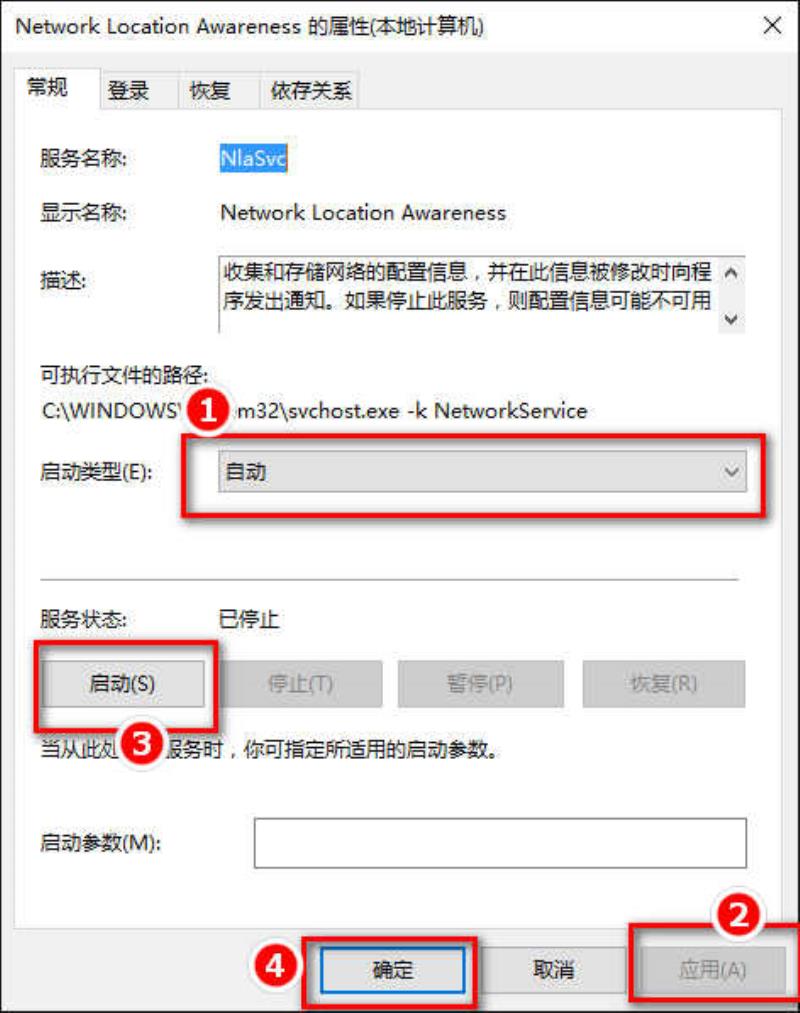Viewport: 800px width, 1013px height.
Task: Click the description scroll down arrow
Action: 731,319
